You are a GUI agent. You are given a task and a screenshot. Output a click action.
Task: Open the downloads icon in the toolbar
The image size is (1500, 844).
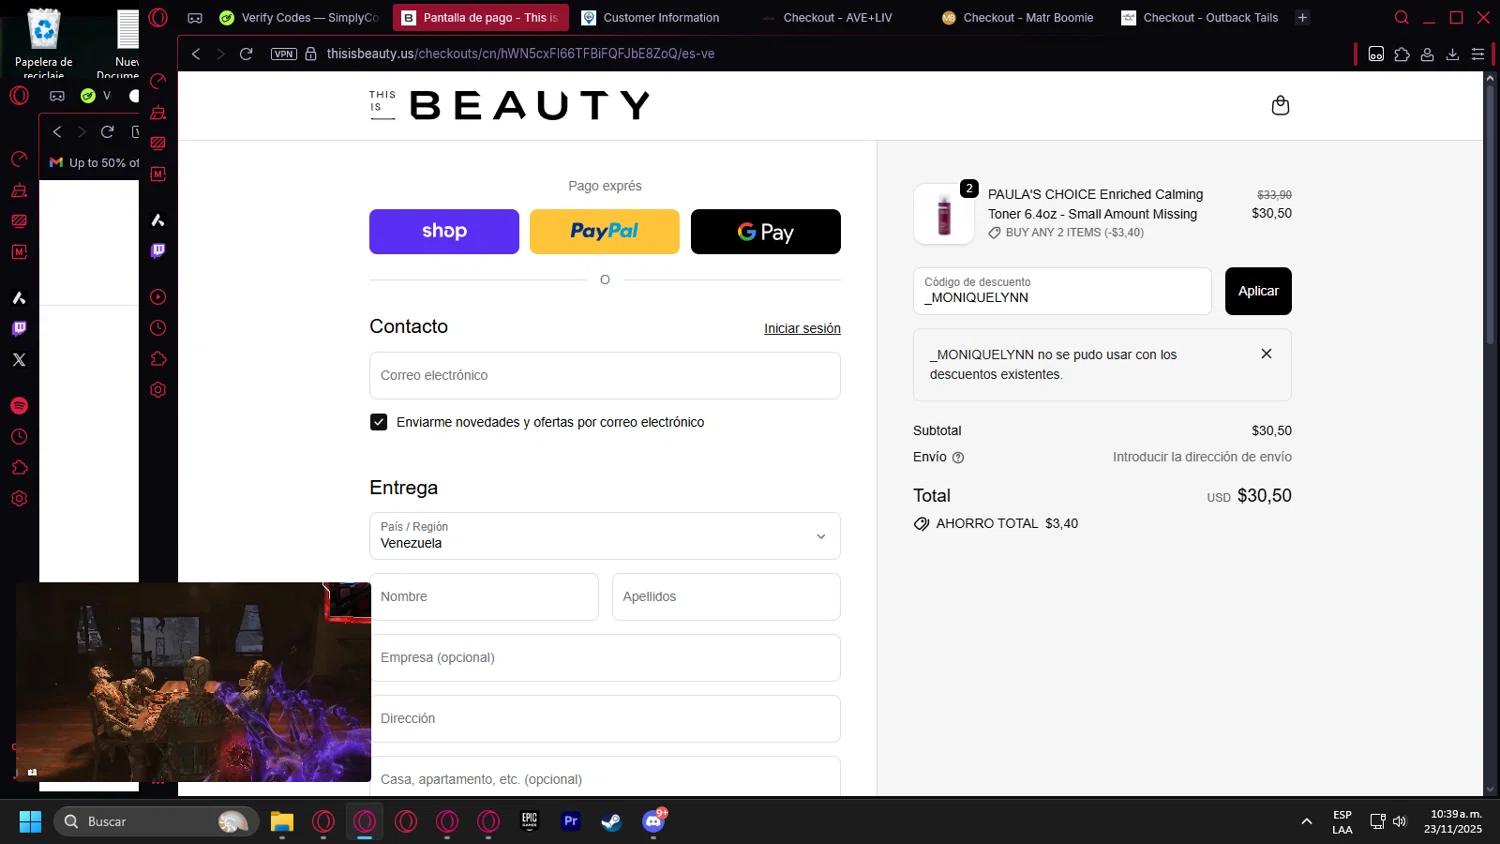coord(1453,54)
